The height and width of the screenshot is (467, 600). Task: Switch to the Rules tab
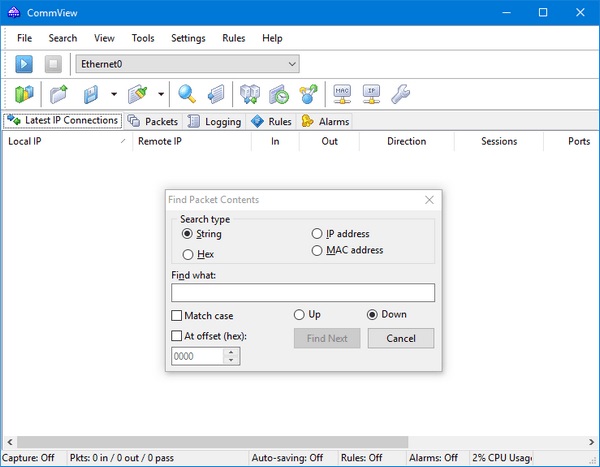(271, 121)
